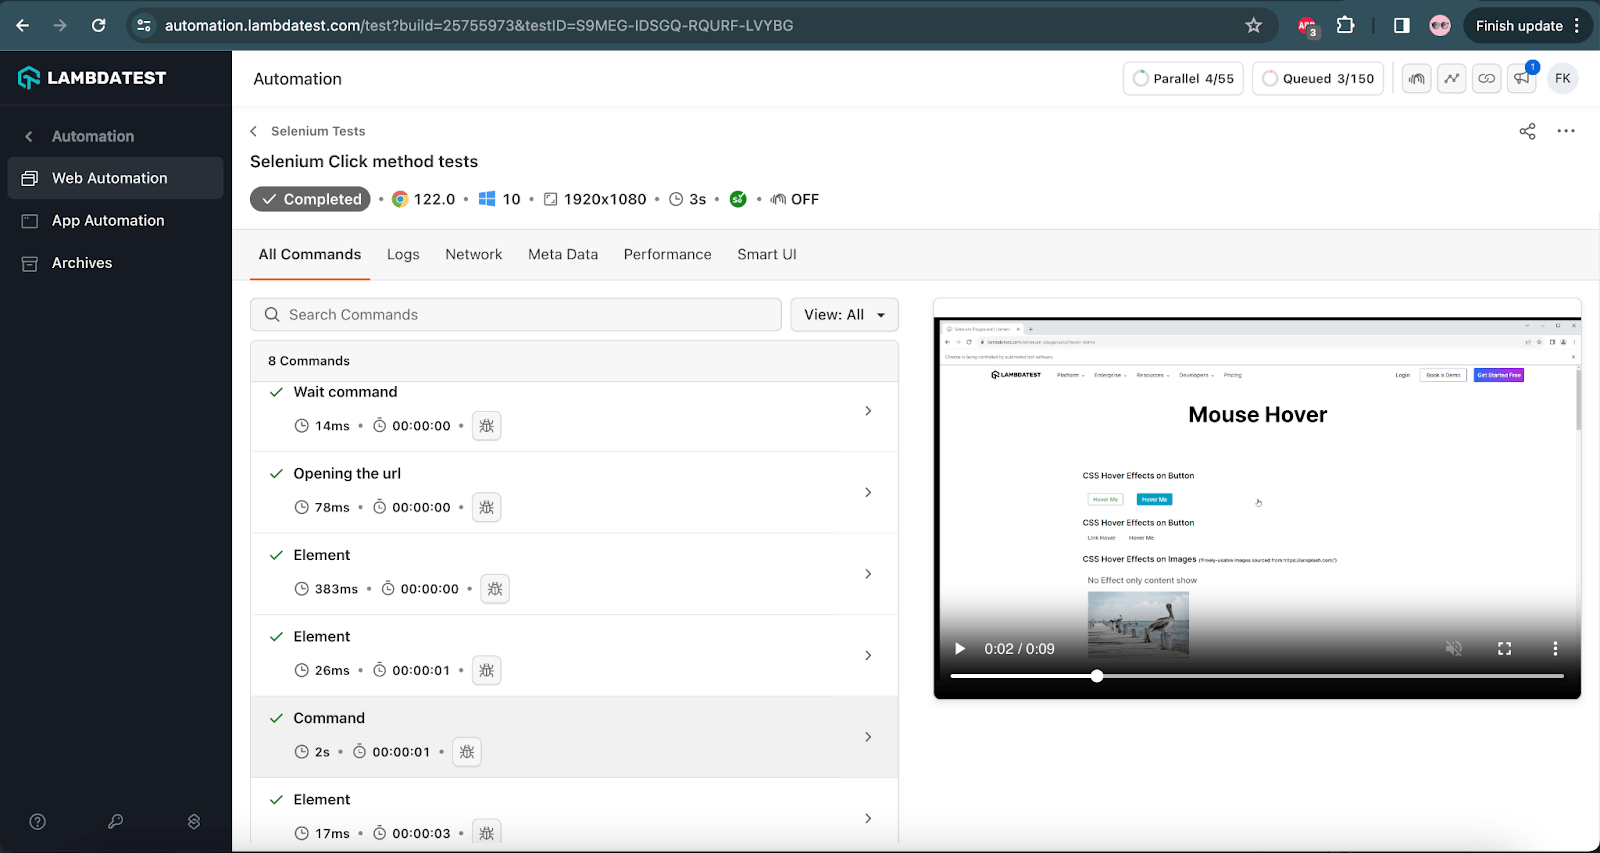Bookmark this page with the star icon
This screenshot has height=853, width=1600.
[1254, 26]
